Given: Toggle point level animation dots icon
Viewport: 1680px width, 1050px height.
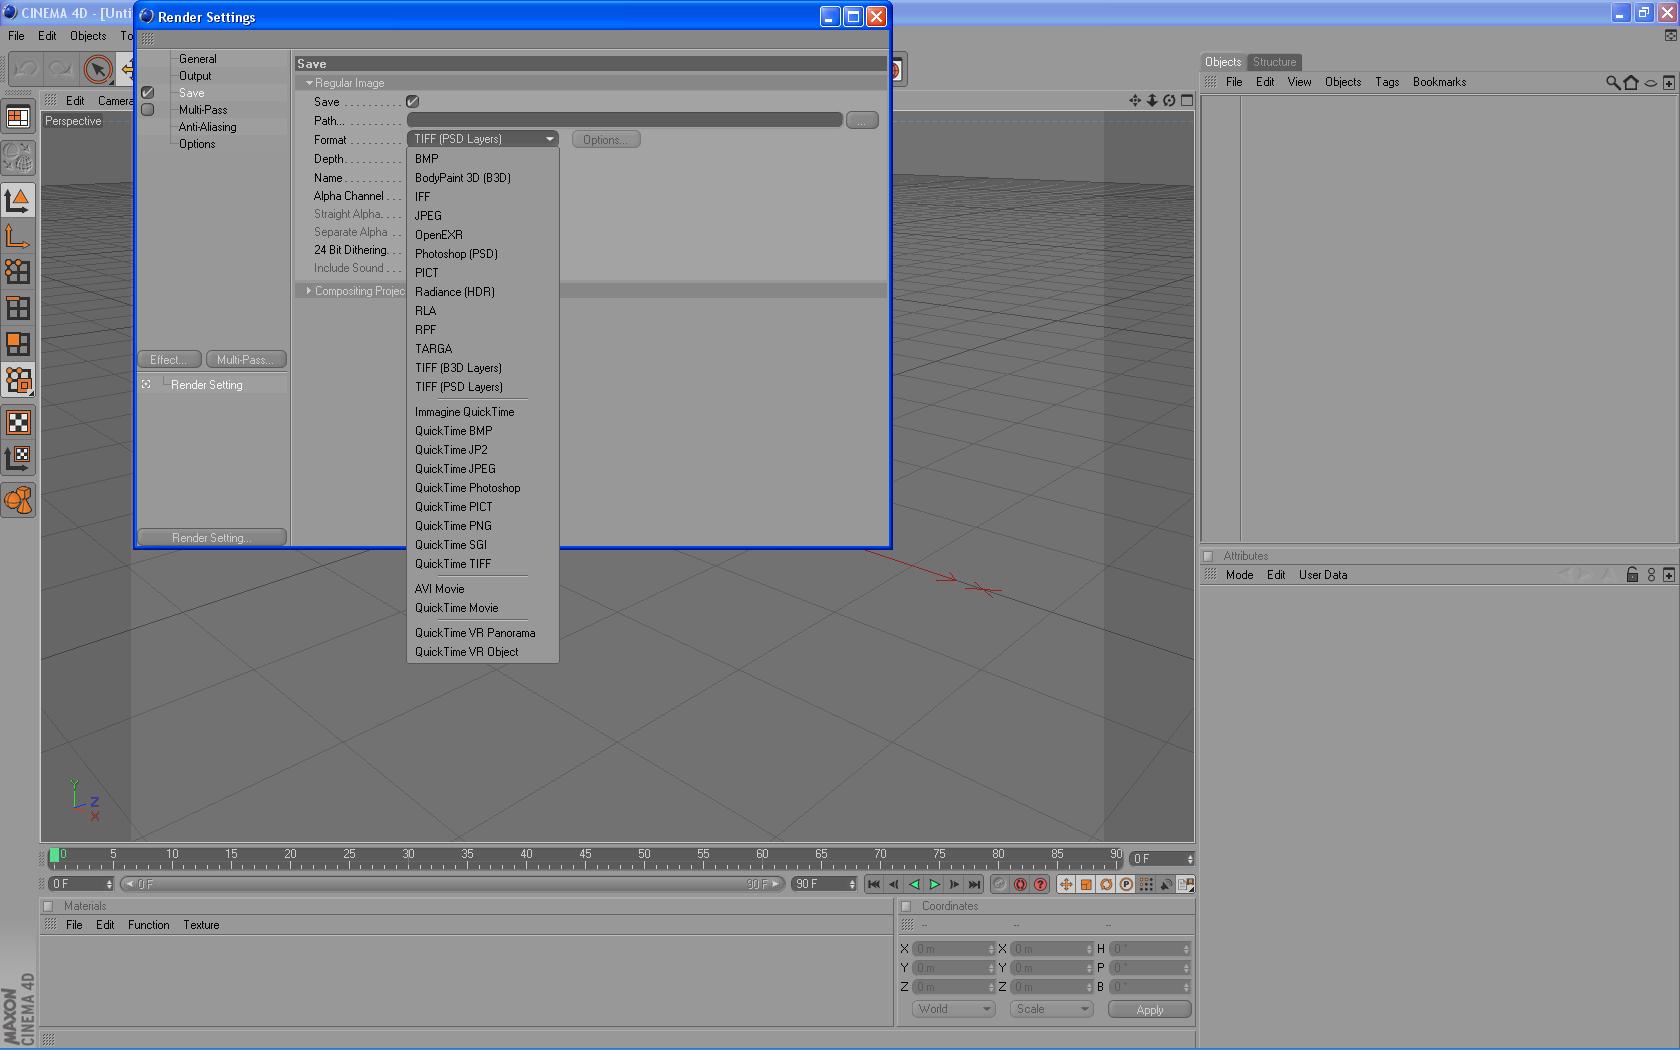Looking at the screenshot, I should [1146, 884].
